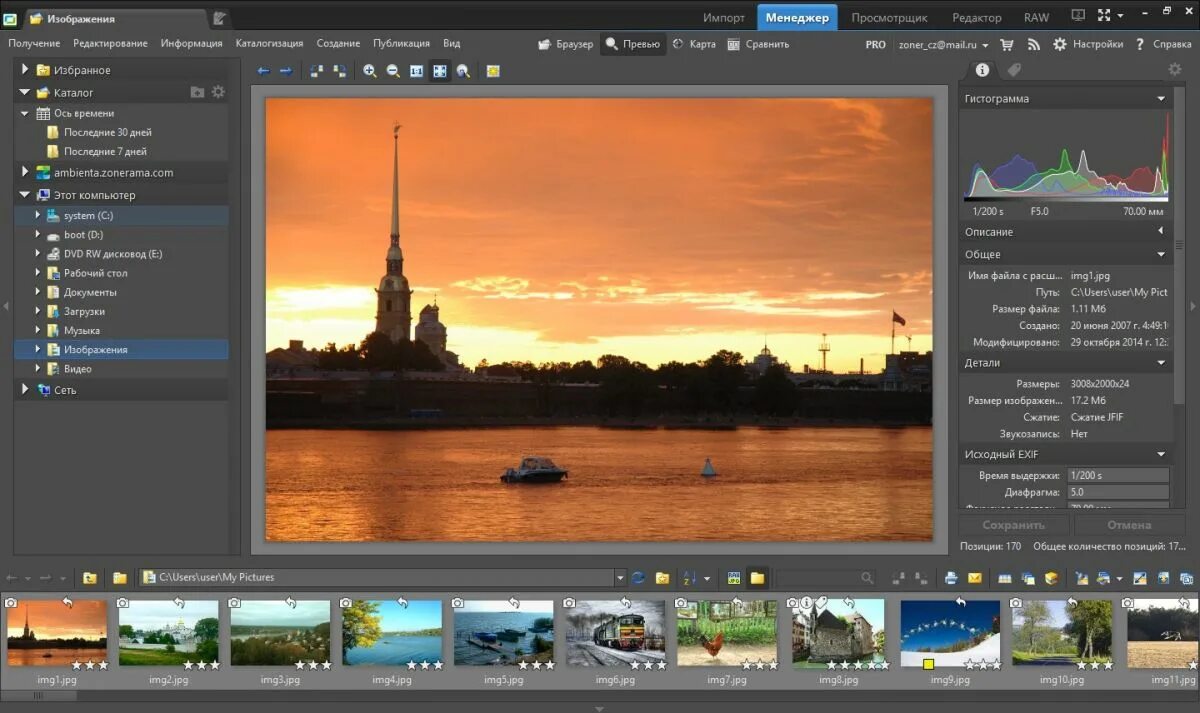Switch to Браузер view mode
This screenshot has height=713, width=1200.
click(x=565, y=44)
